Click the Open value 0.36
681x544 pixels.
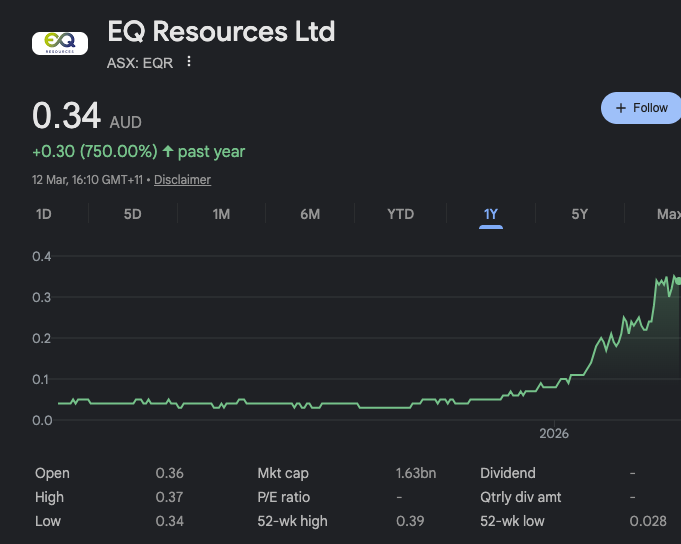click(x=169, y=473)
